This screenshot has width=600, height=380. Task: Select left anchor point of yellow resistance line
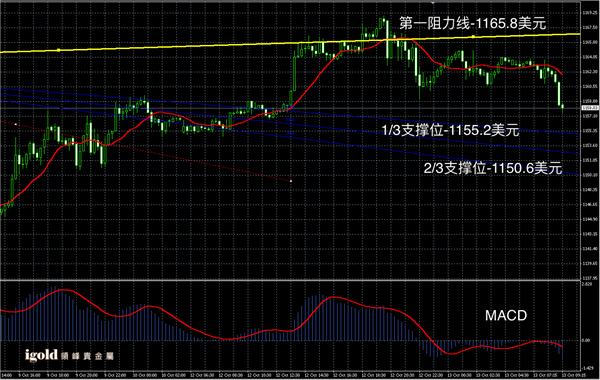click(59, 50)
